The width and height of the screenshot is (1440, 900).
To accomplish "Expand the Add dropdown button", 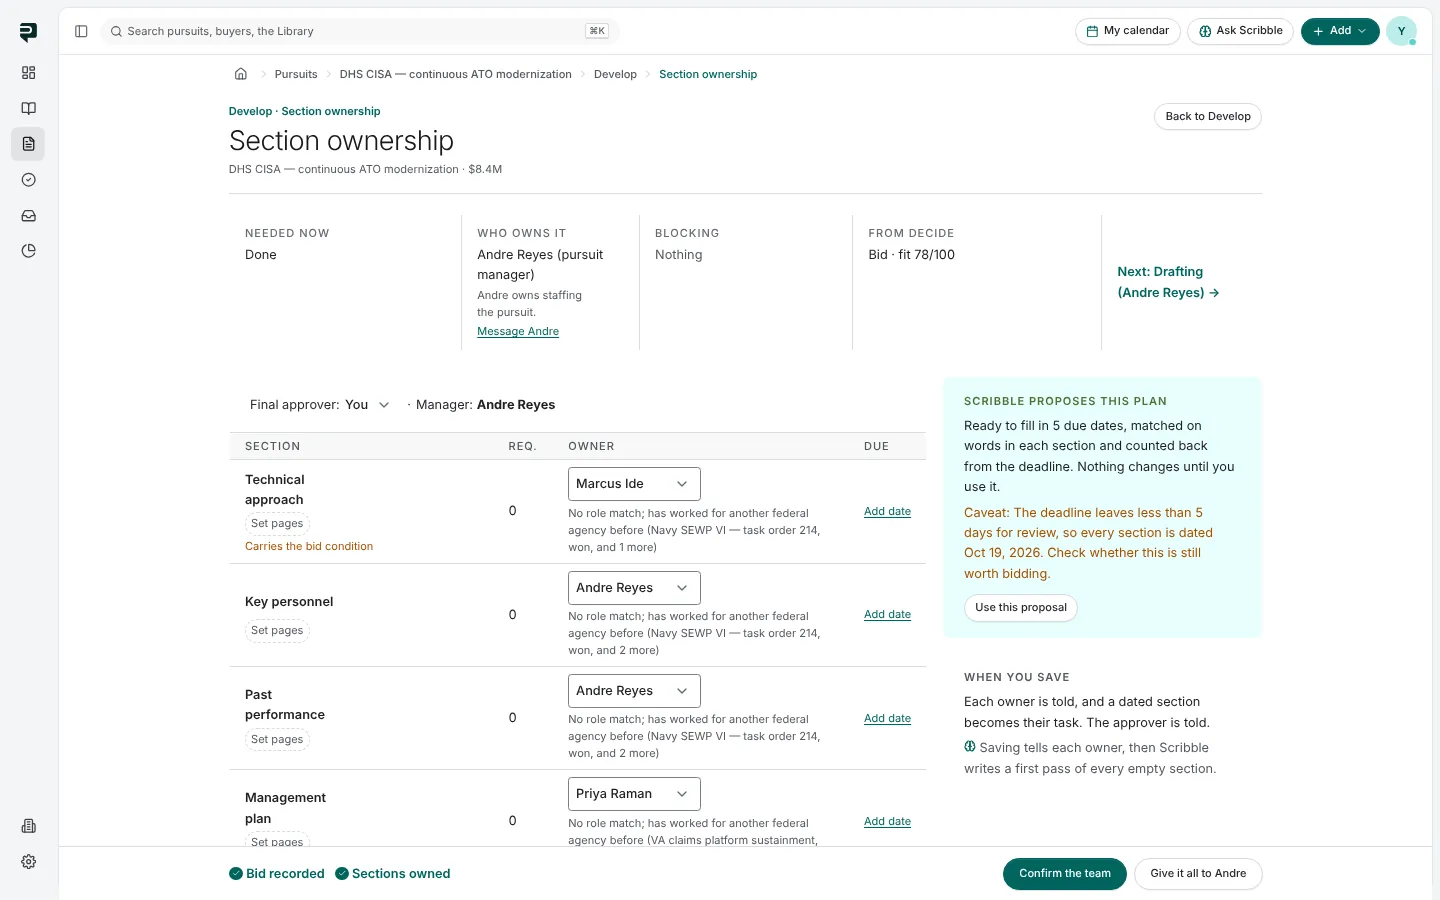I will tap(1340, 31).
